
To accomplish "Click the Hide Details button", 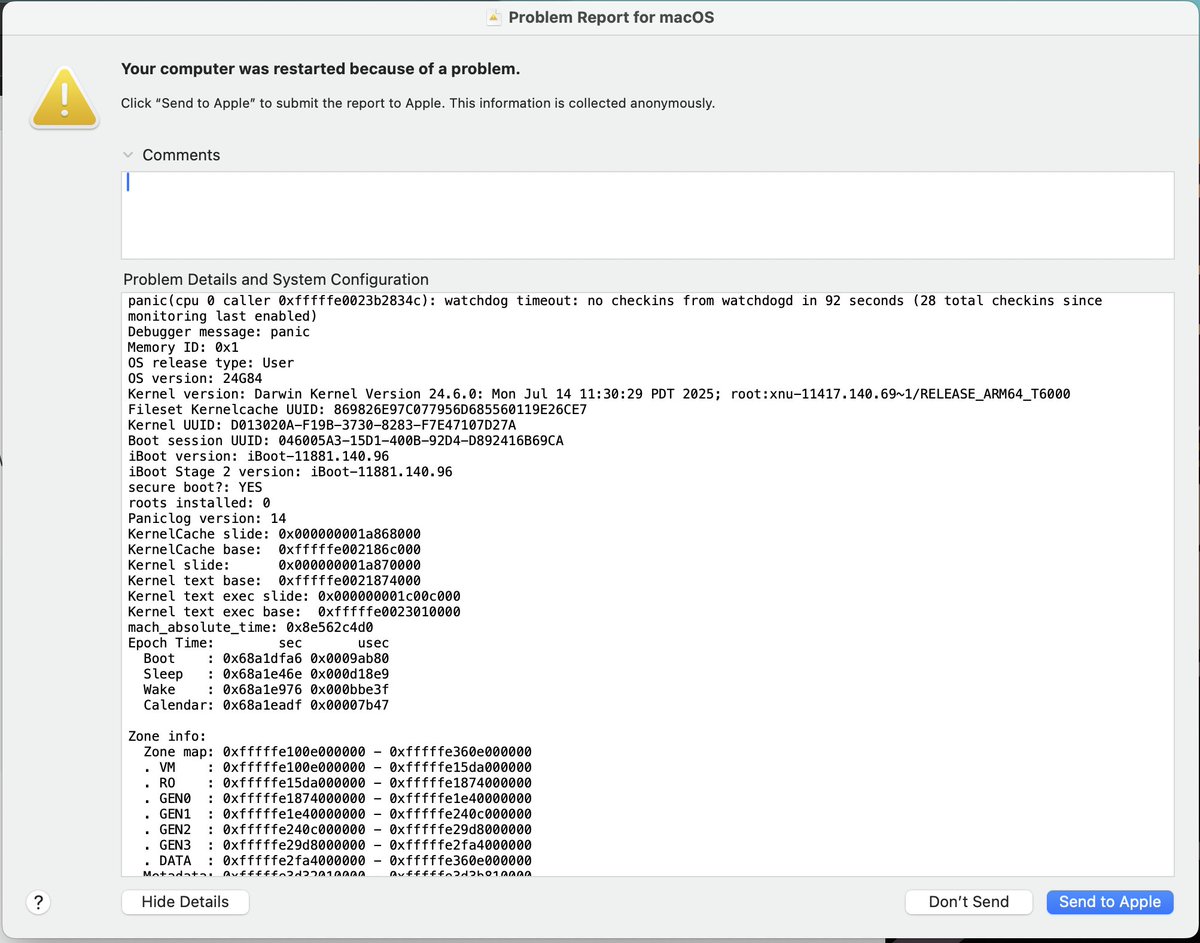I will [x=185, y=902].
